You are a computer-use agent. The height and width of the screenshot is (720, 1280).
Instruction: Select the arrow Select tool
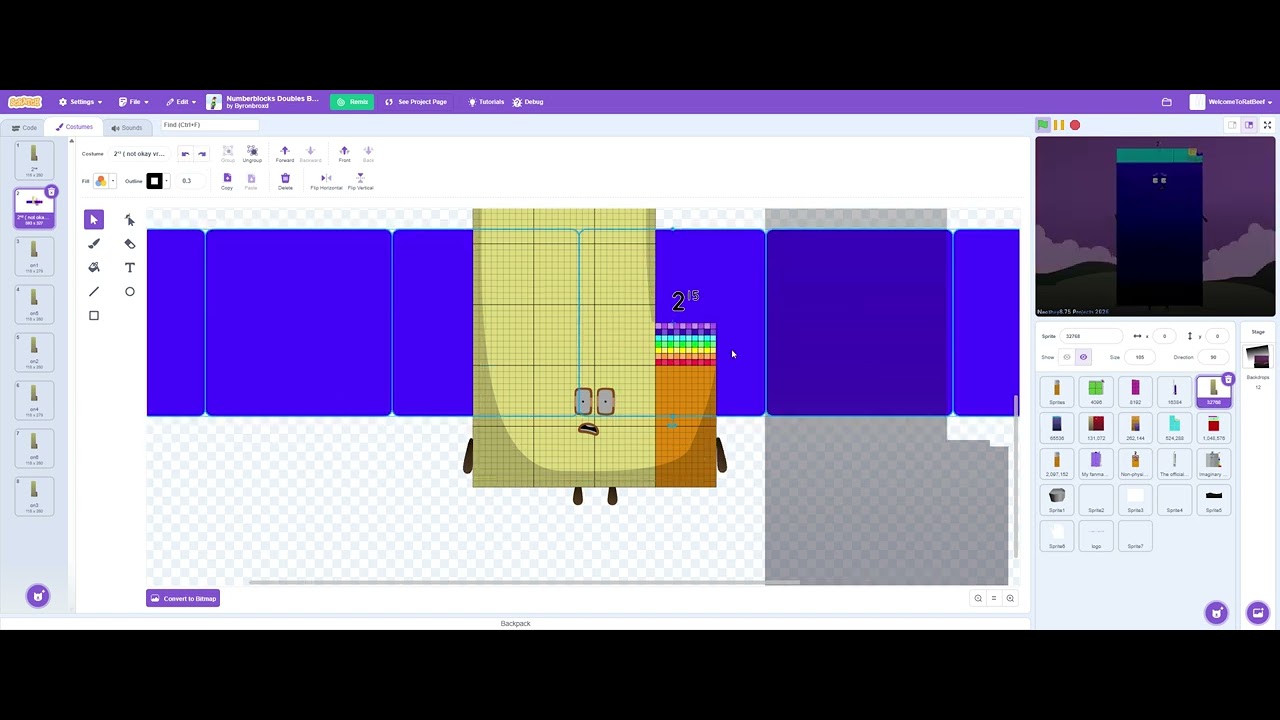tap(94, 220)
